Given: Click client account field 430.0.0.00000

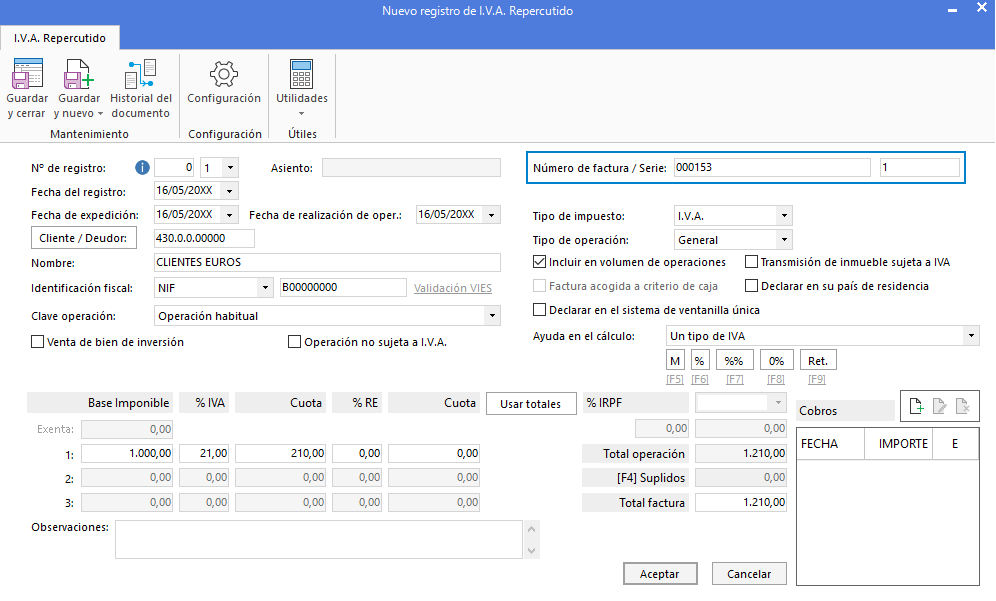Looking at the screenshot, I should click(x=205, y=238).
